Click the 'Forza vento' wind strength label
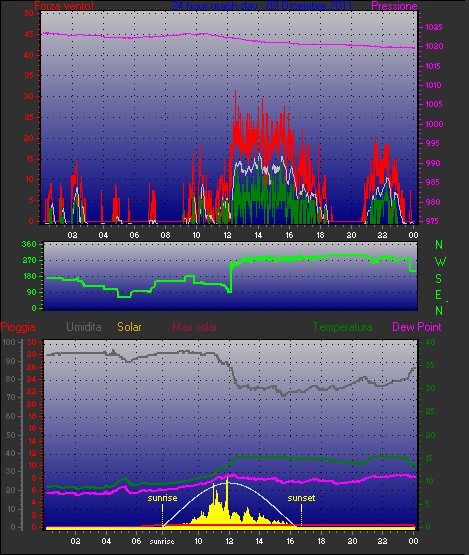469x555 pixels. coord(64,6)
